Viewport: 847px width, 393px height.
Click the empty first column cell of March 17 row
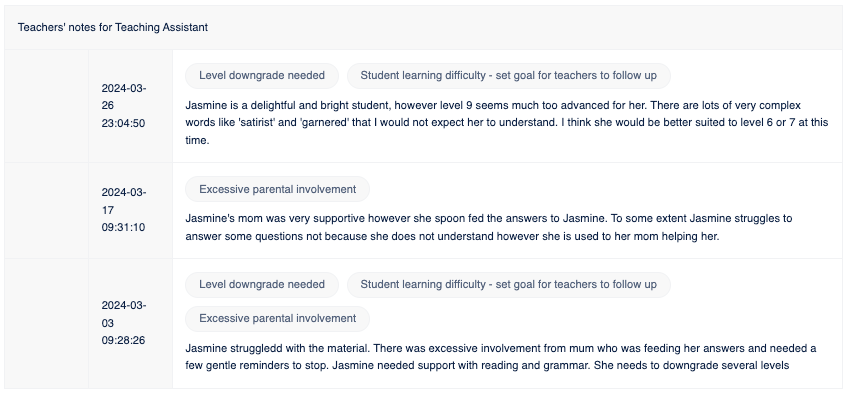click(46, 210)
